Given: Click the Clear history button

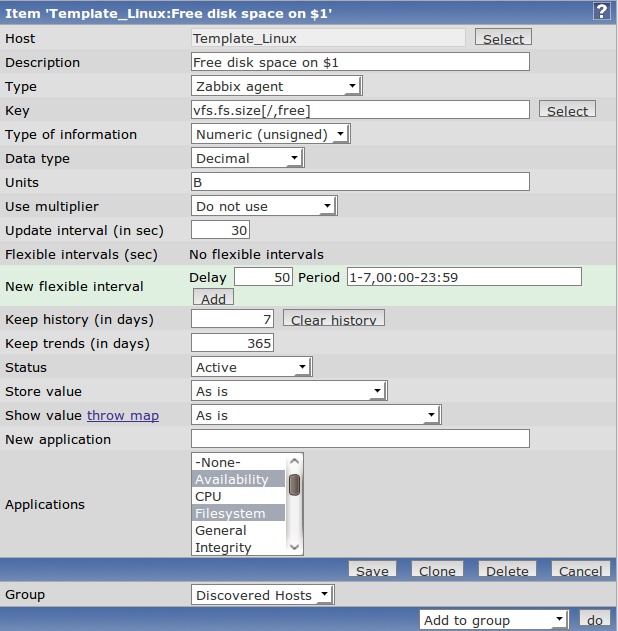Looking at the screenshot, I should click(334, 320).
